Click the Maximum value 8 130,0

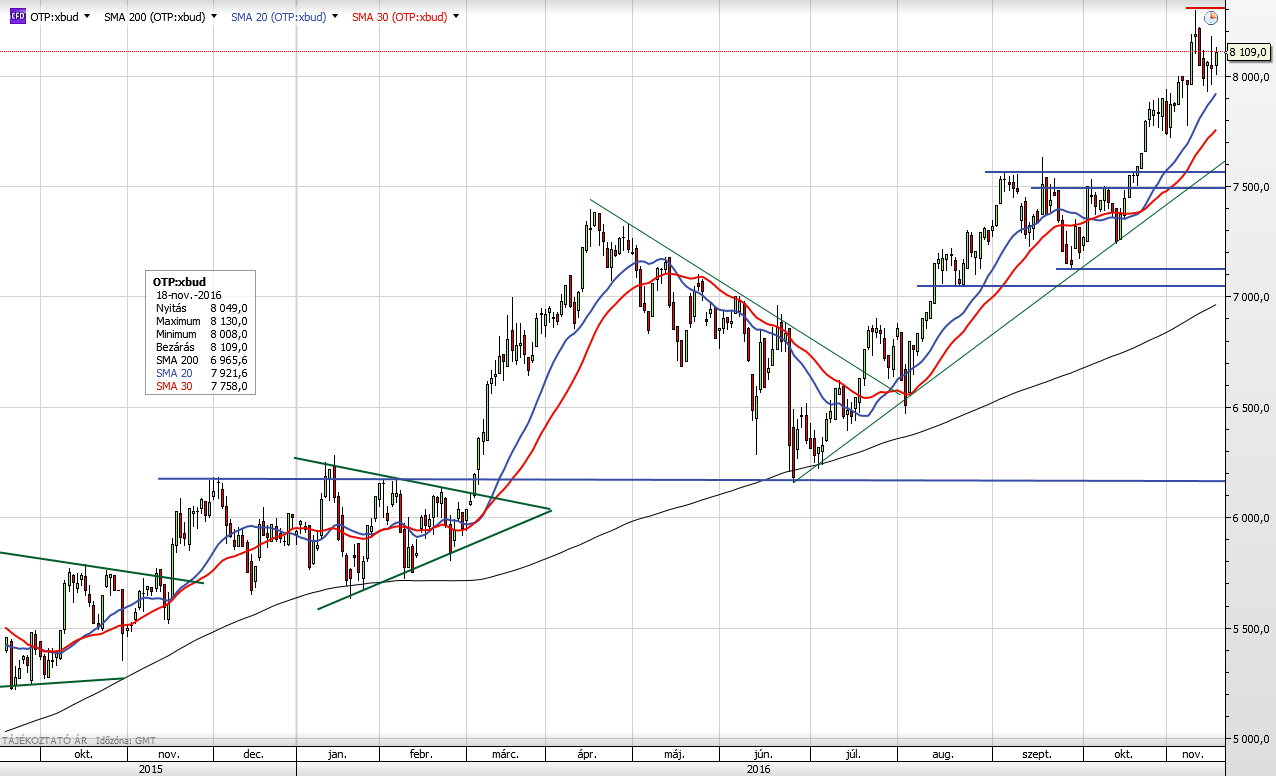[x=229, y=321]
